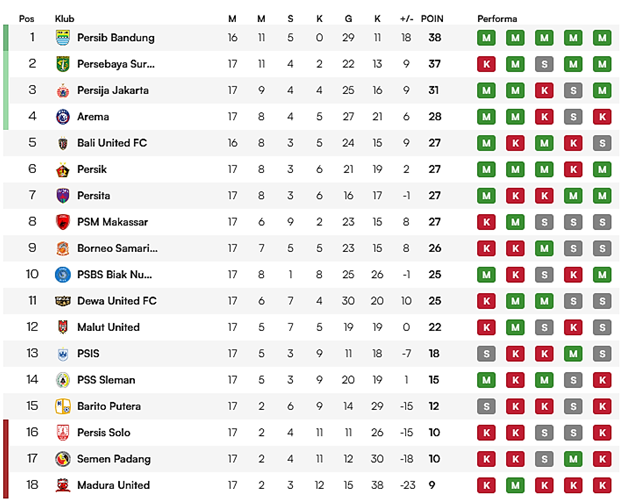629x502 pixels.
Task: Click Persib Bandung's first green M form badge
Action: pos(486,38)
